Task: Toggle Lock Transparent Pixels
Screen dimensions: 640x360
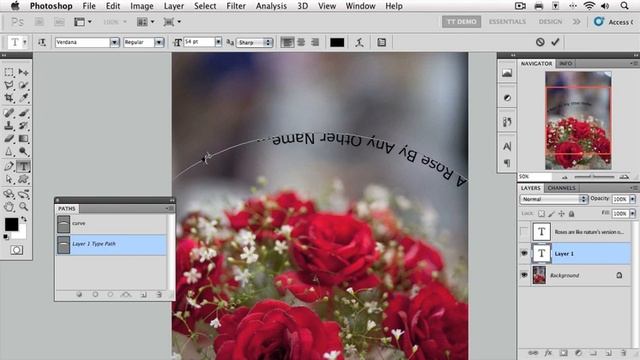Action: (541, 213)
